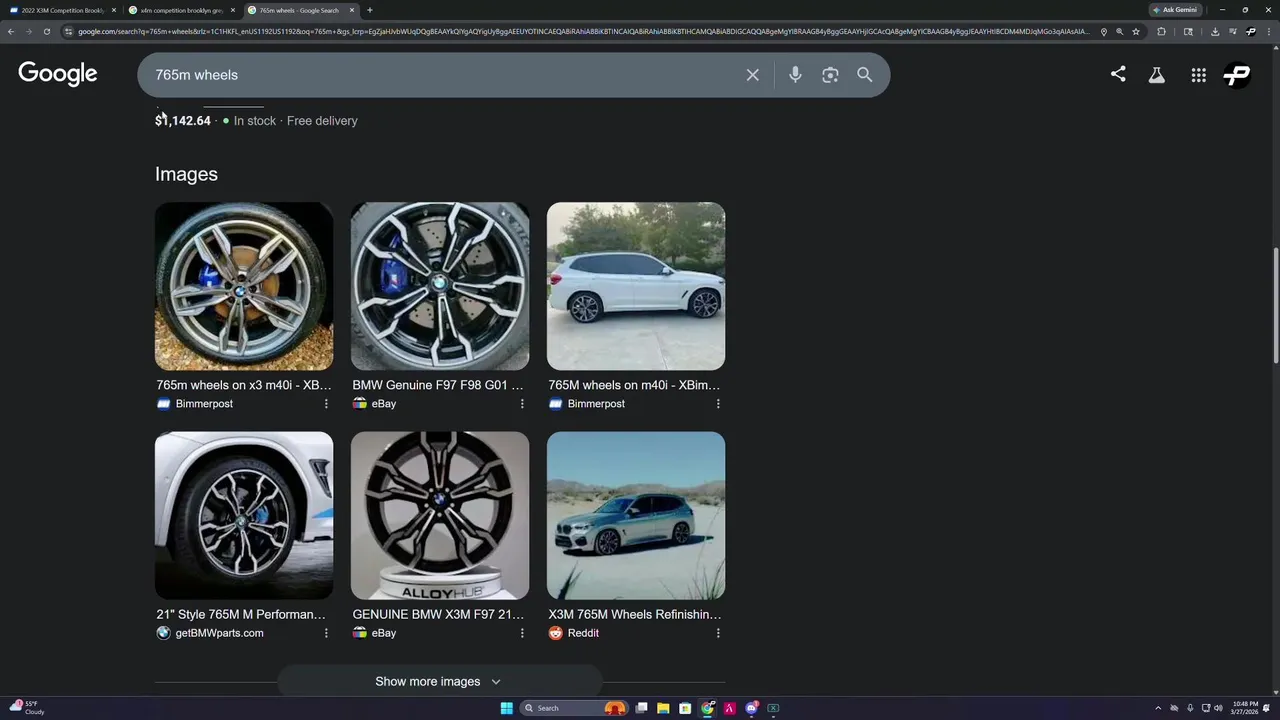Open white BMW X3 side view thumbnail

(x=636, y=286)
